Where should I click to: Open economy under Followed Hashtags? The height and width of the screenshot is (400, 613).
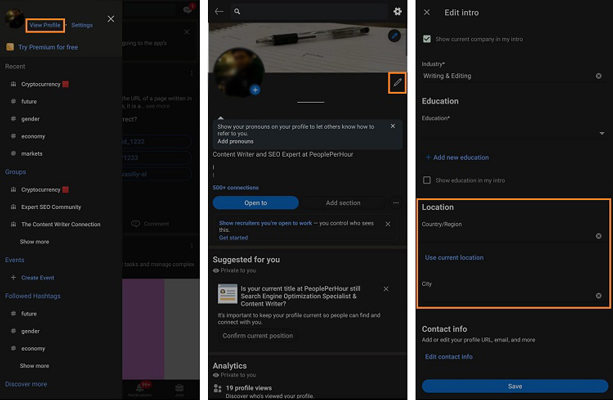pos(33,348)
